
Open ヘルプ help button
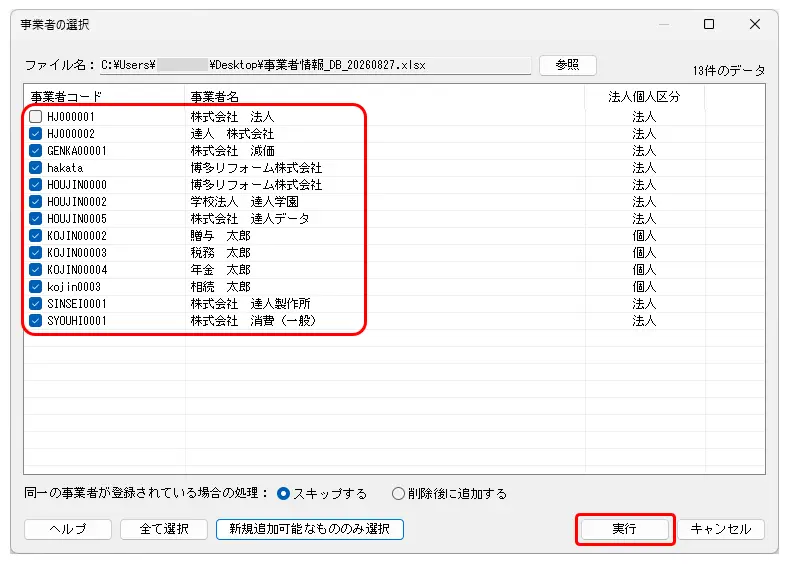(x=68, y=529)
